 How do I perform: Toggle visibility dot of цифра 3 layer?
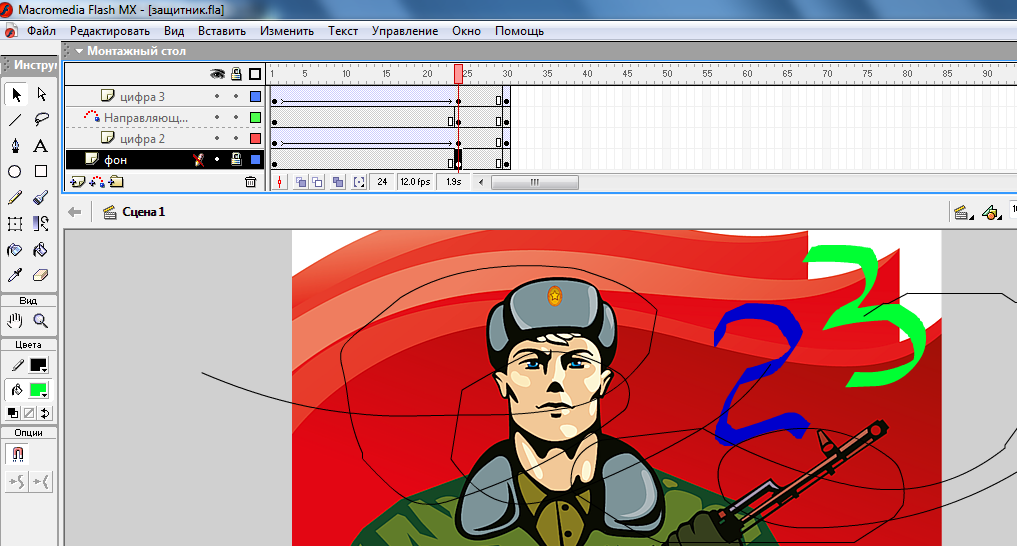point(217,97)
